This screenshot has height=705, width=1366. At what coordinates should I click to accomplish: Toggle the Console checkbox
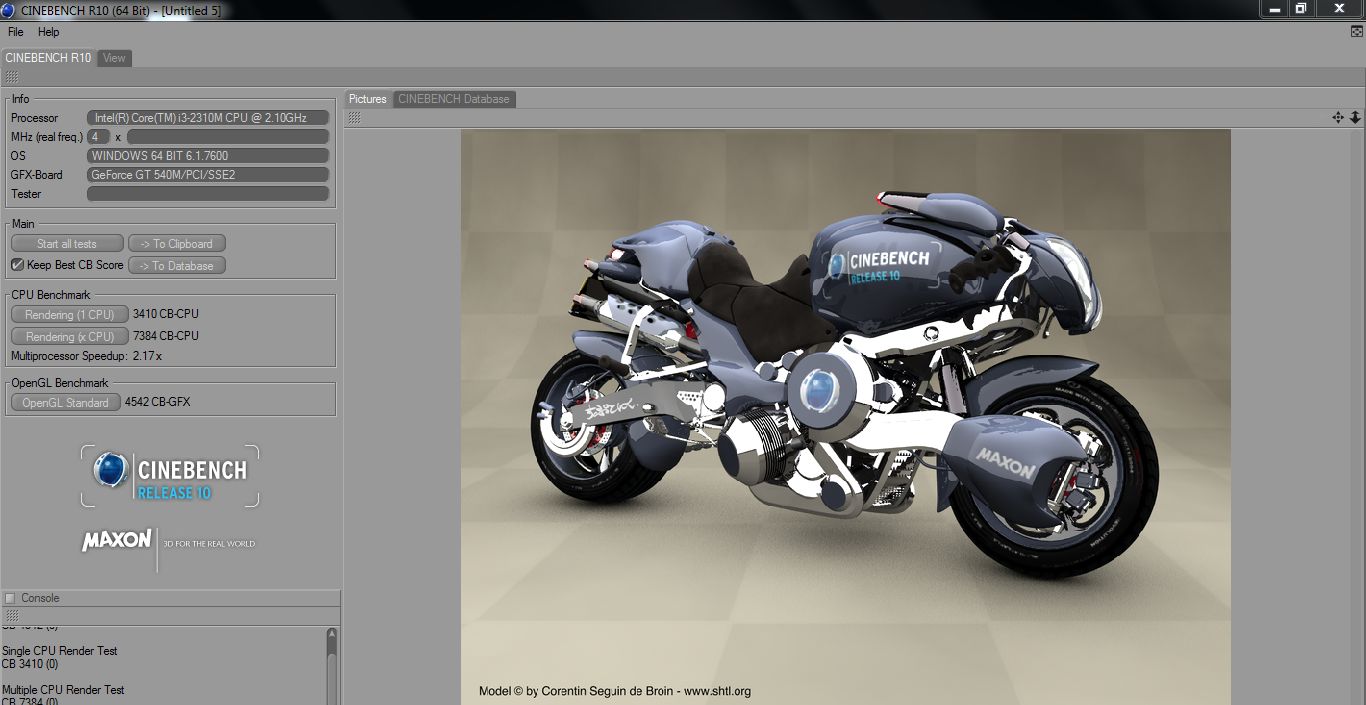pyautogui.click(x=10, y=598)
